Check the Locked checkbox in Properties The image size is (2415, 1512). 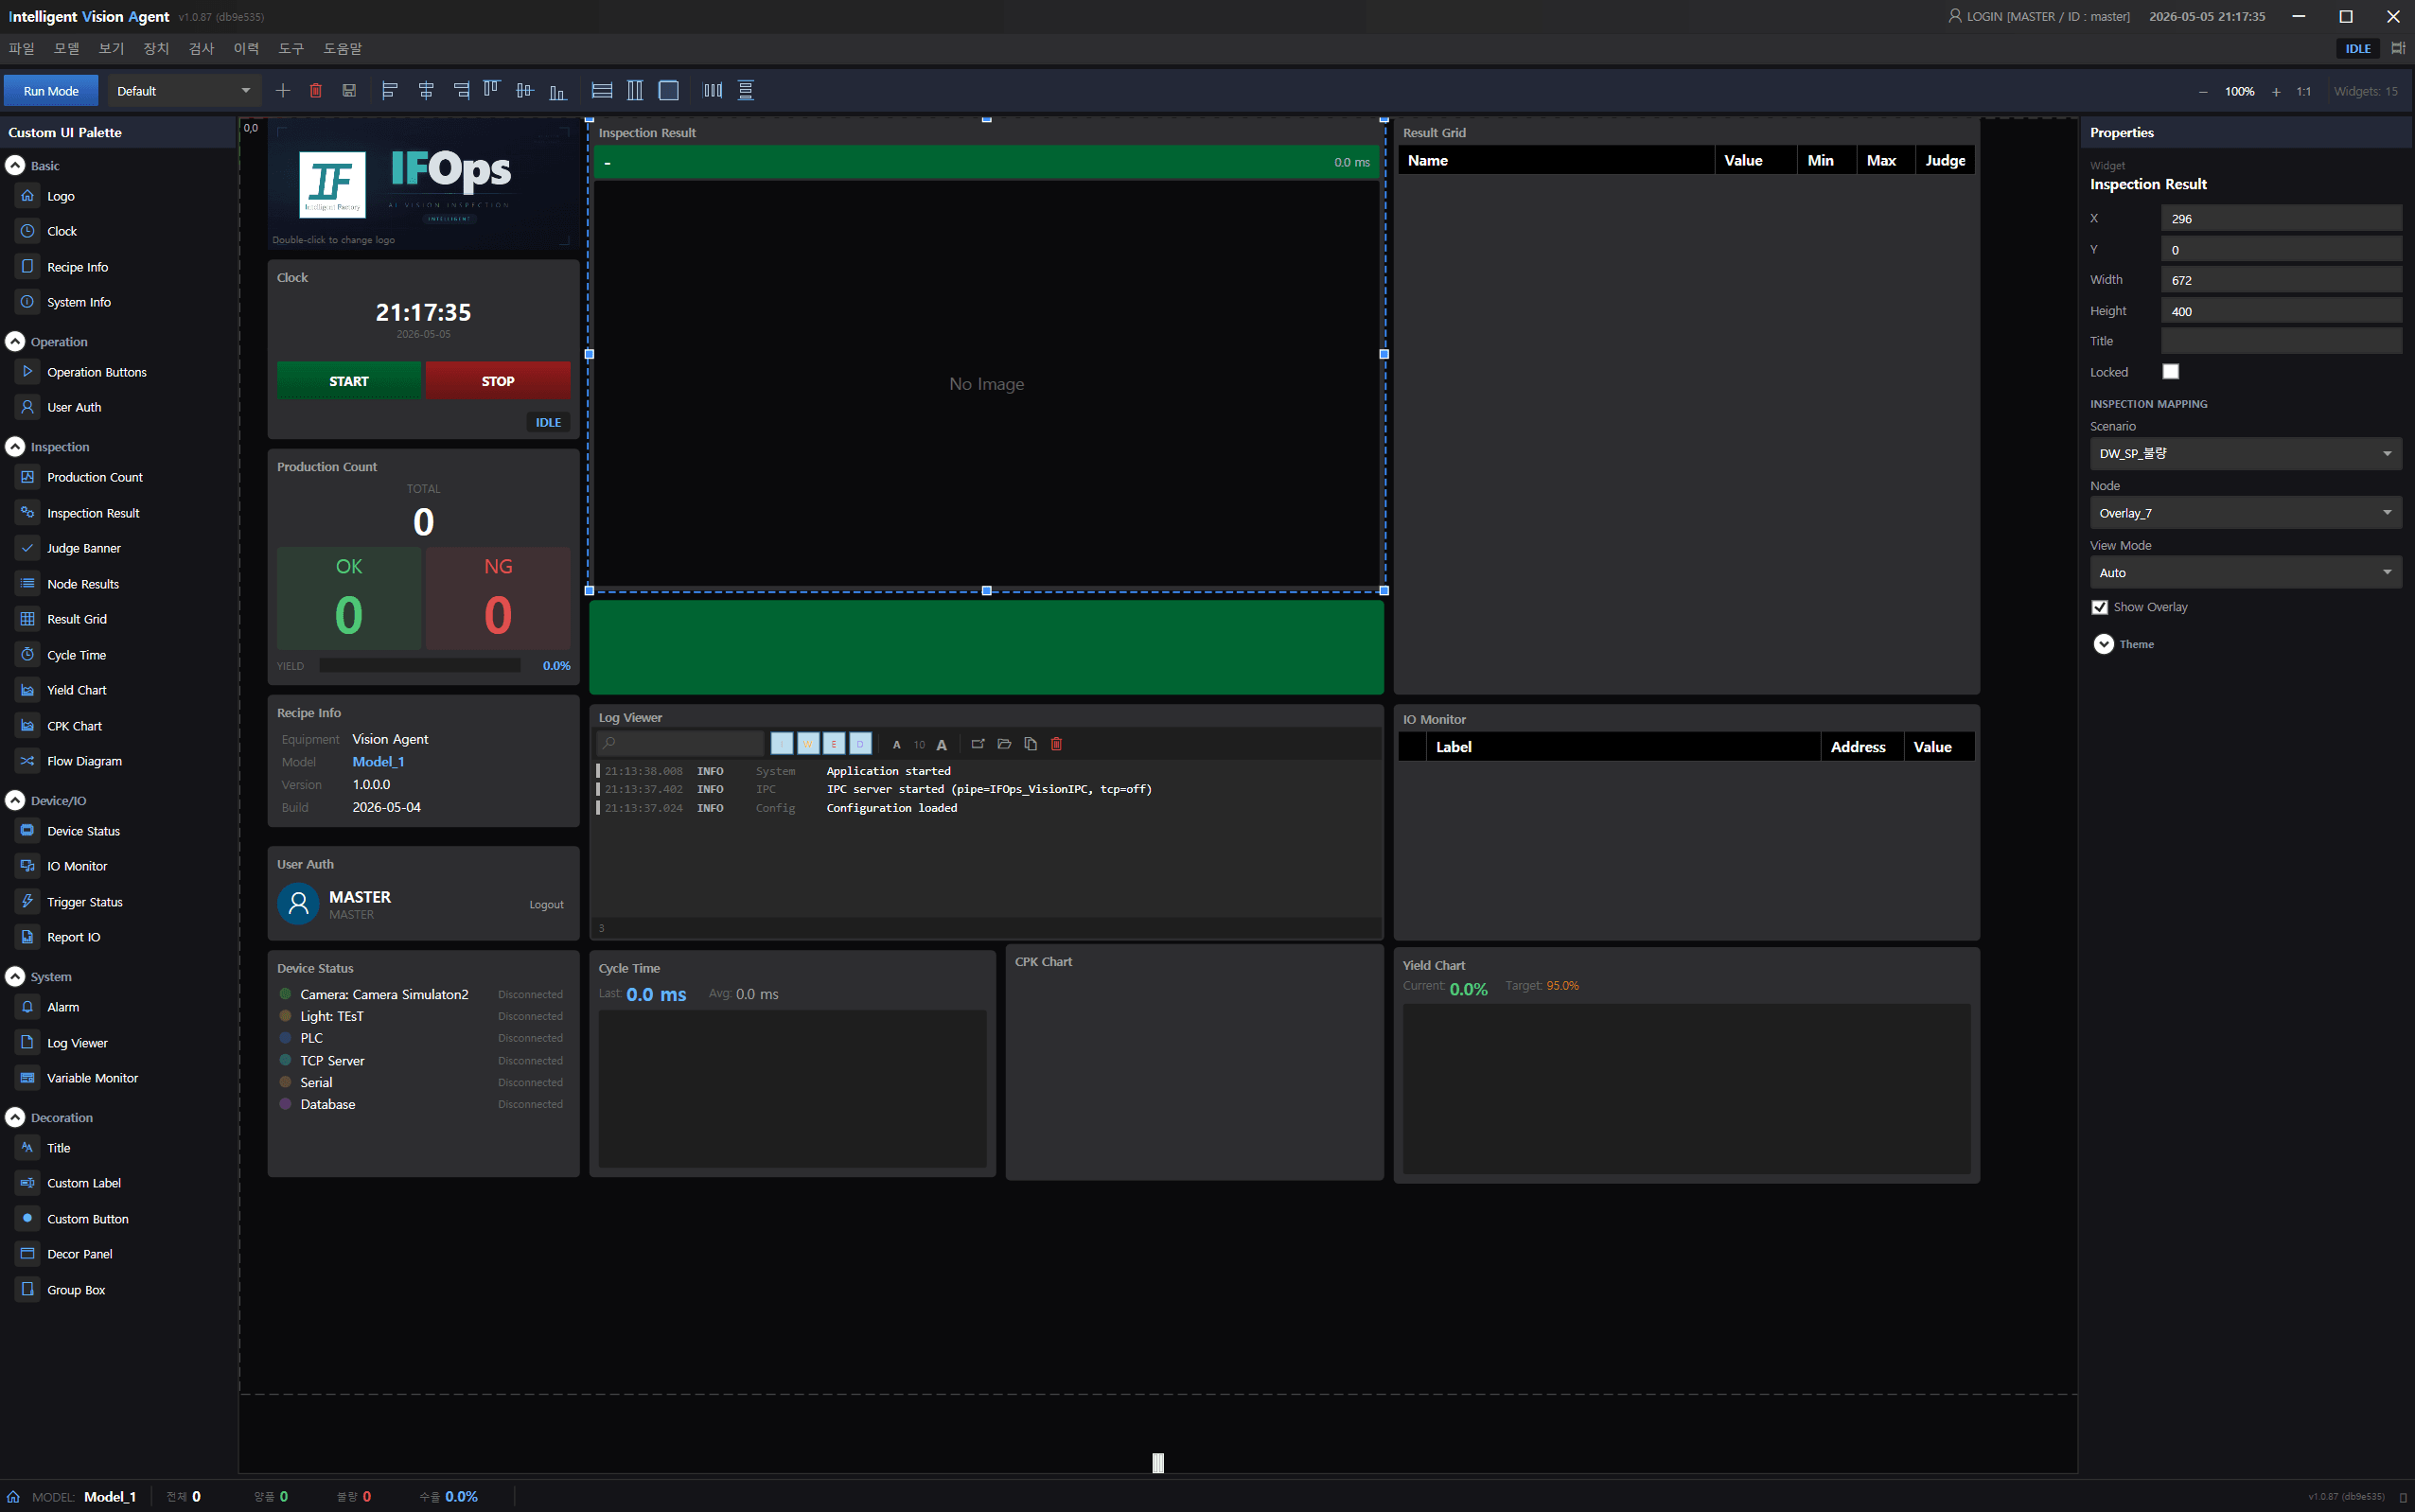(2170, 372)
